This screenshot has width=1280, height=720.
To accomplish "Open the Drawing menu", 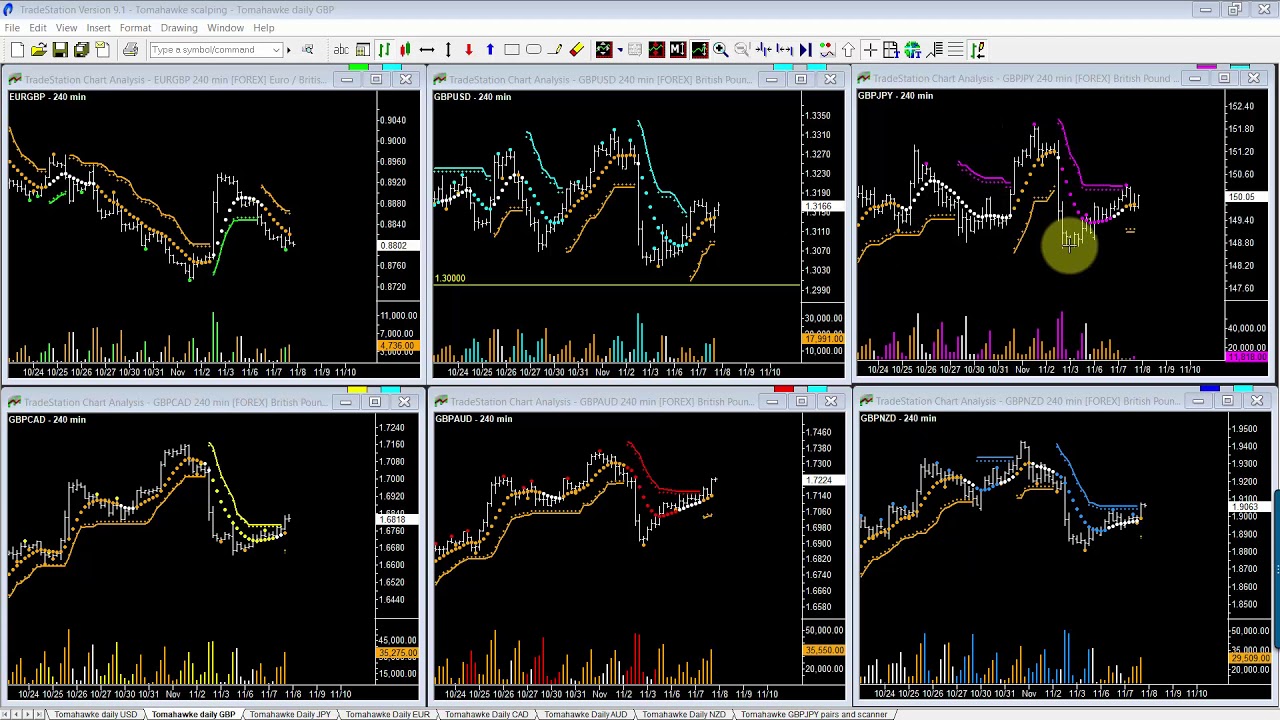I will pyautogui.click(x=179, y=28).
